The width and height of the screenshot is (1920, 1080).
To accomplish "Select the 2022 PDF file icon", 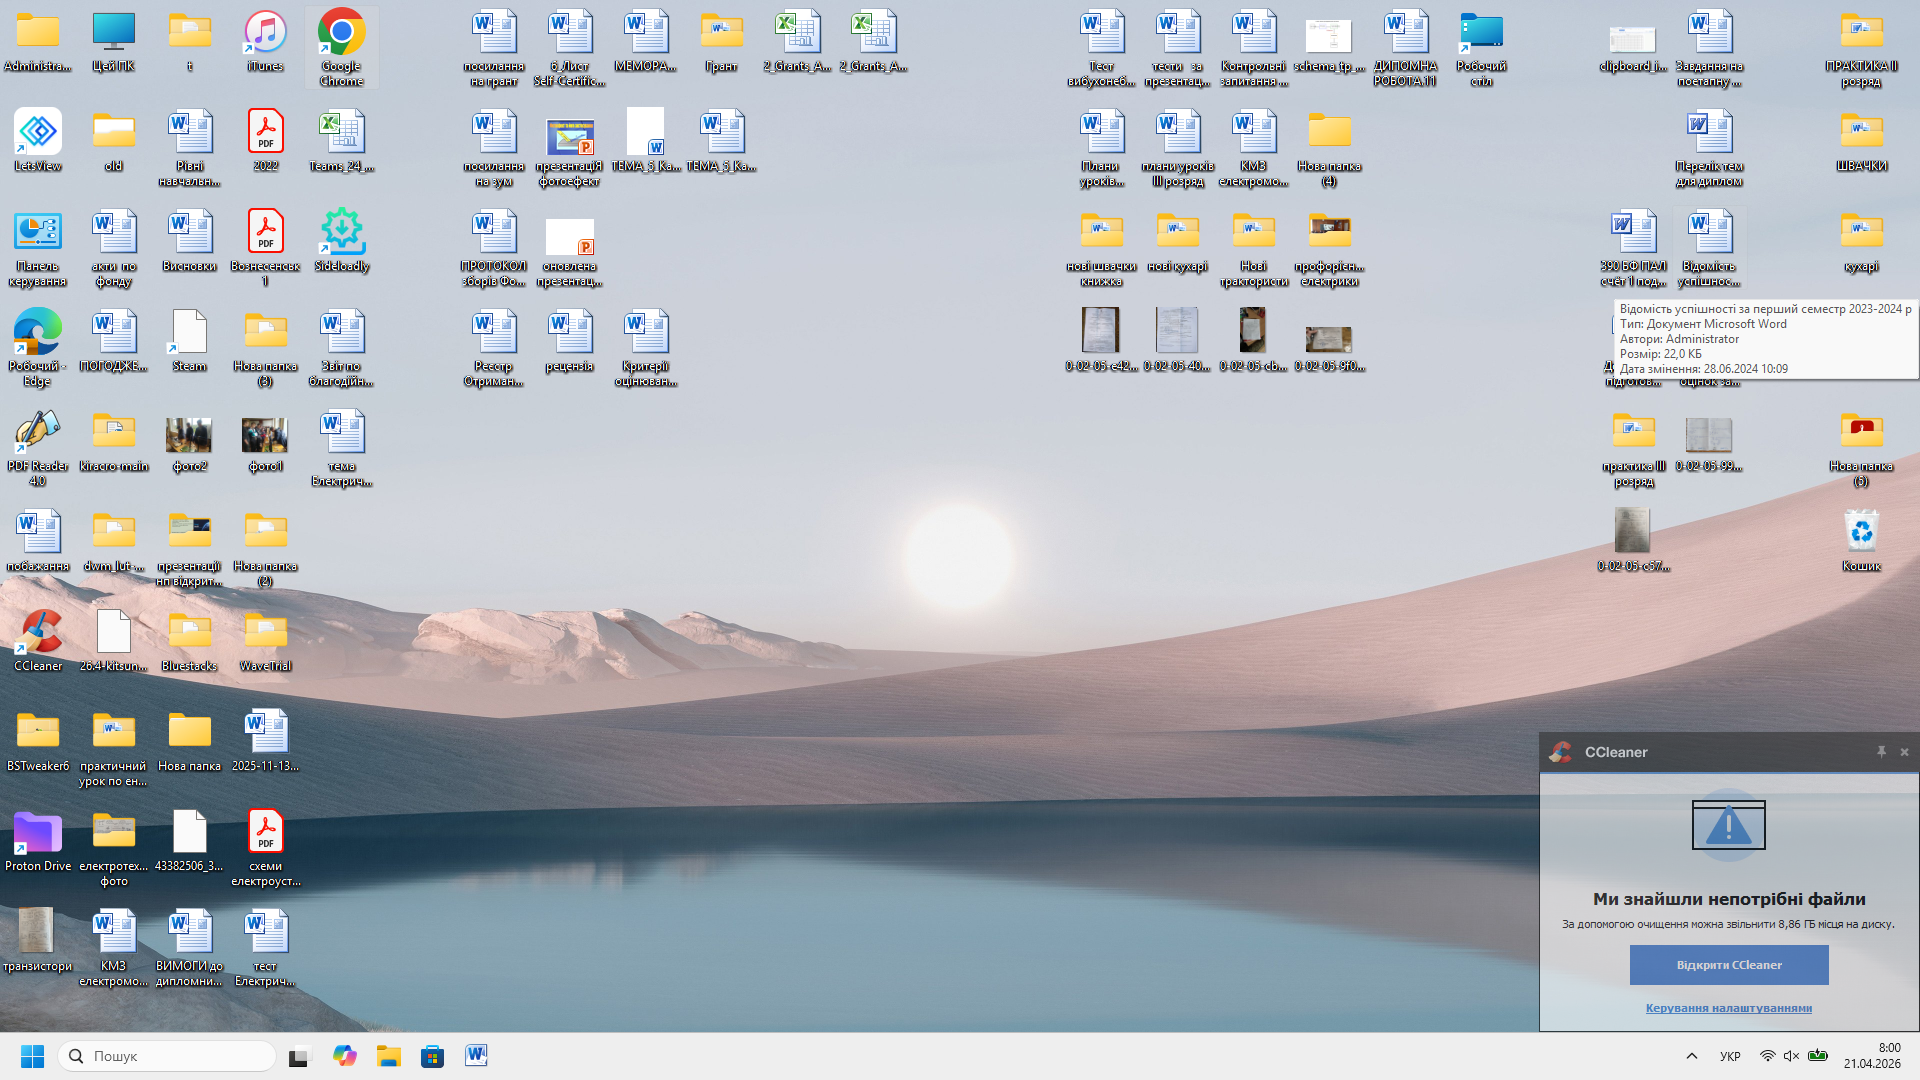I will 265,140.
